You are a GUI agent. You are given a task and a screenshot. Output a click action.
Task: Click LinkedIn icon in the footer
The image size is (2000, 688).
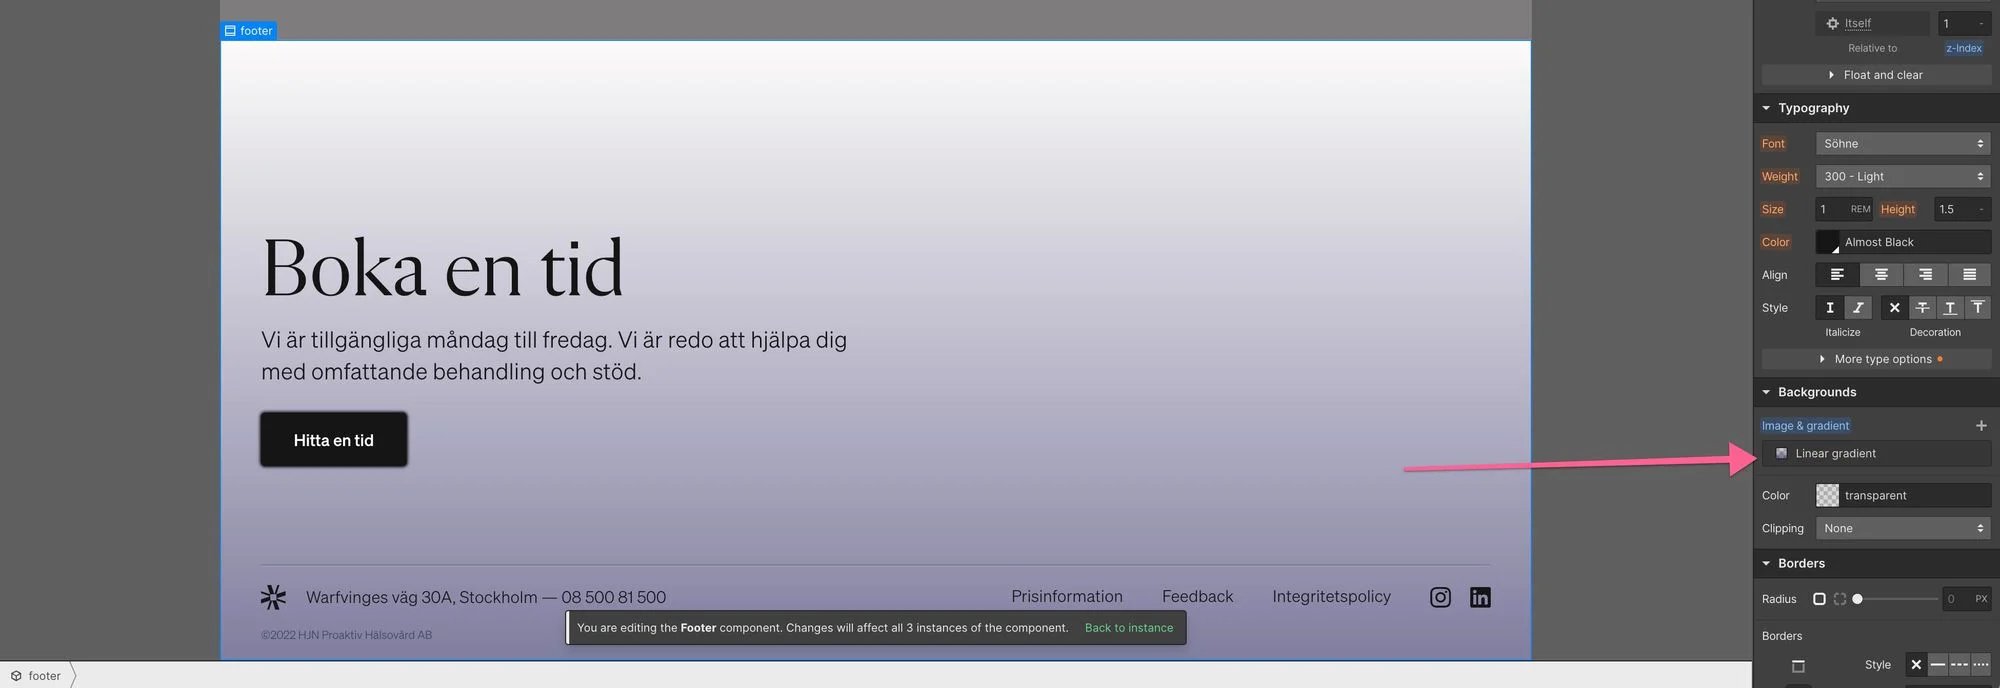click(1480, 598)
